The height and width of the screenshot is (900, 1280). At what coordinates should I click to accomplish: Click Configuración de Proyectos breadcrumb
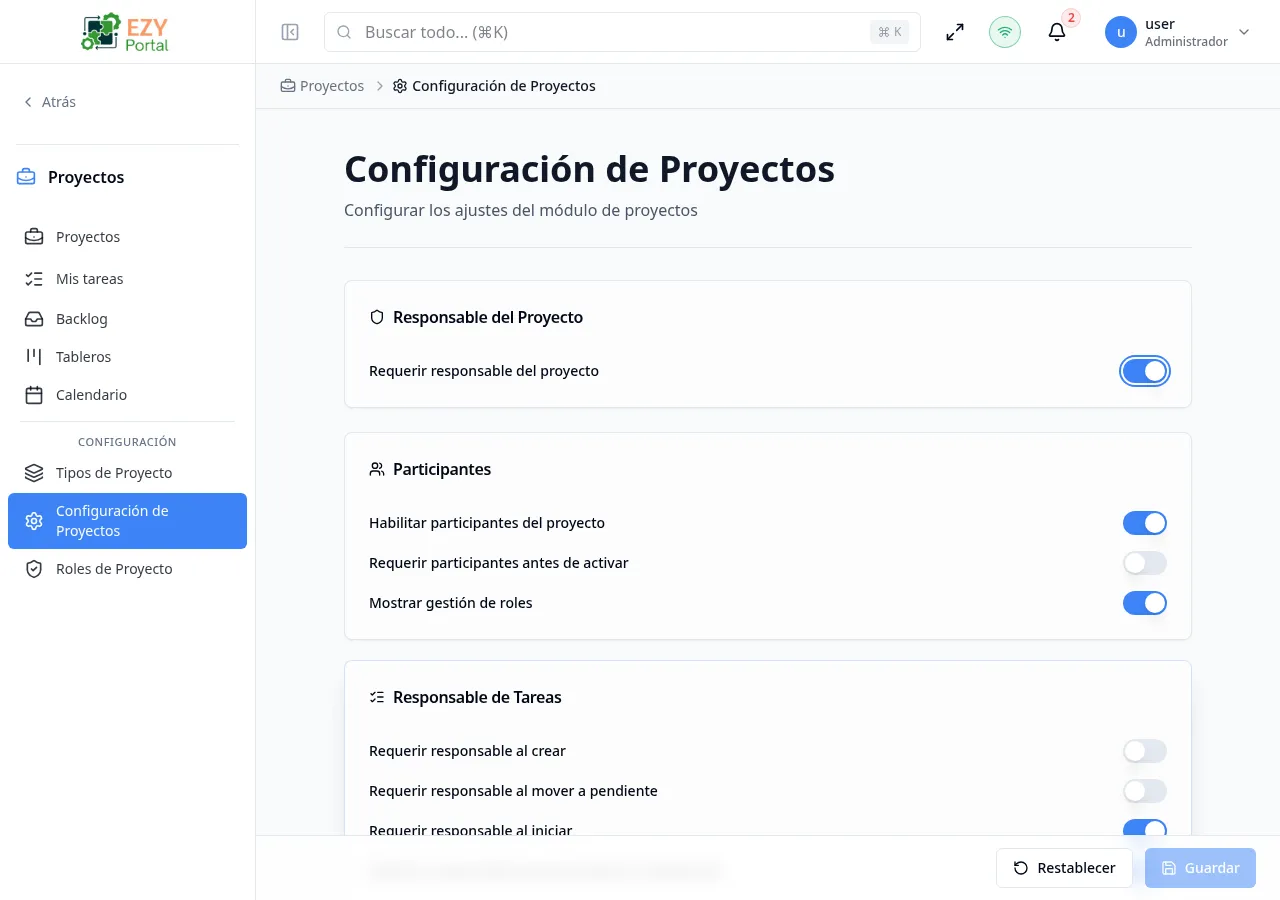click(494, 86)
